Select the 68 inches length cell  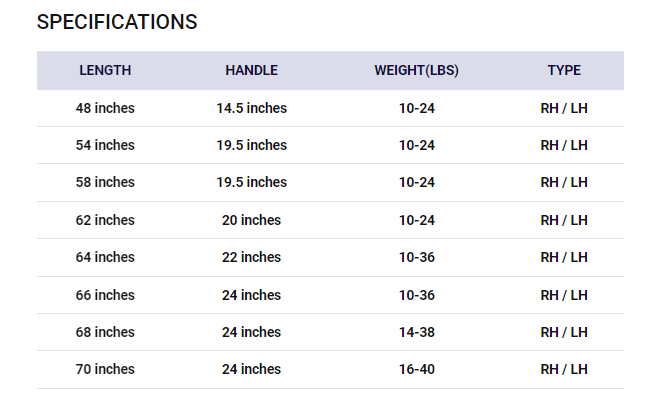pos(105,332)
